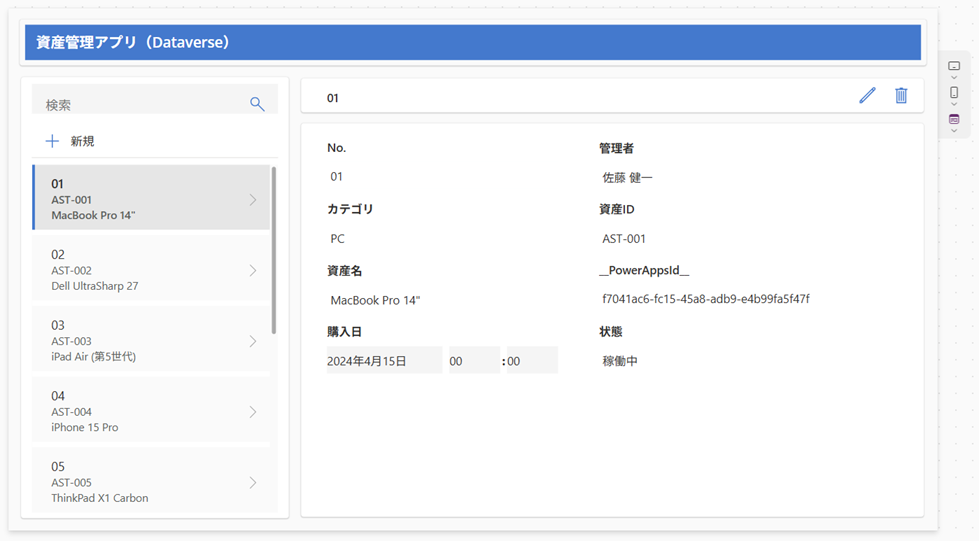
Task: Open the chevron on the AST-002 row
Action: (x=252, y=270)
